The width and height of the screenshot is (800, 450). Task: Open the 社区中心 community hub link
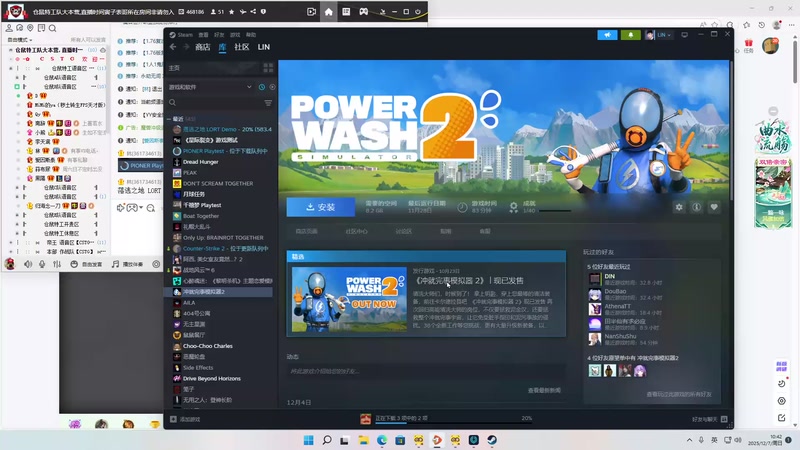[x=356, y=231]
